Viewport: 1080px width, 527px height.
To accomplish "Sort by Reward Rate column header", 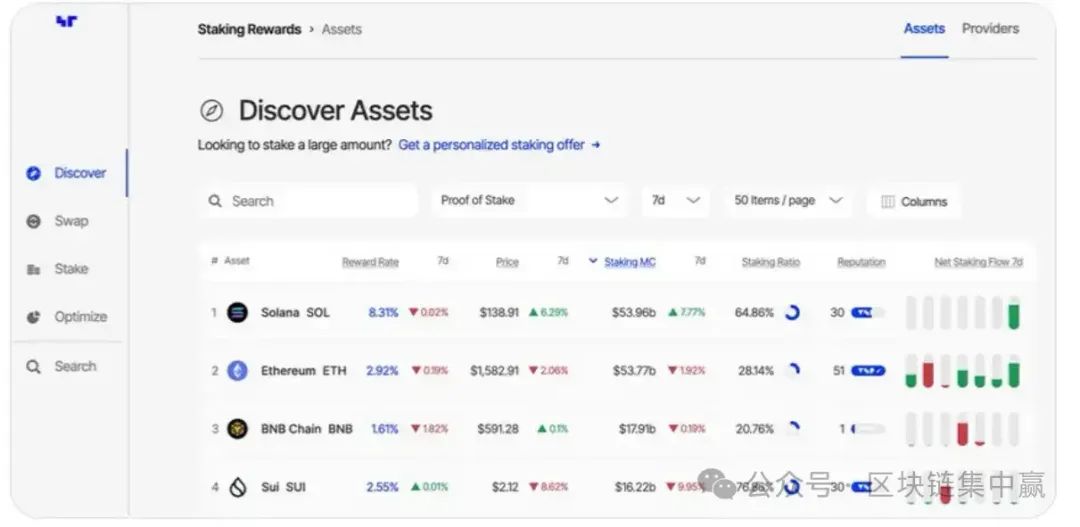I will click(x=371, y=262).
